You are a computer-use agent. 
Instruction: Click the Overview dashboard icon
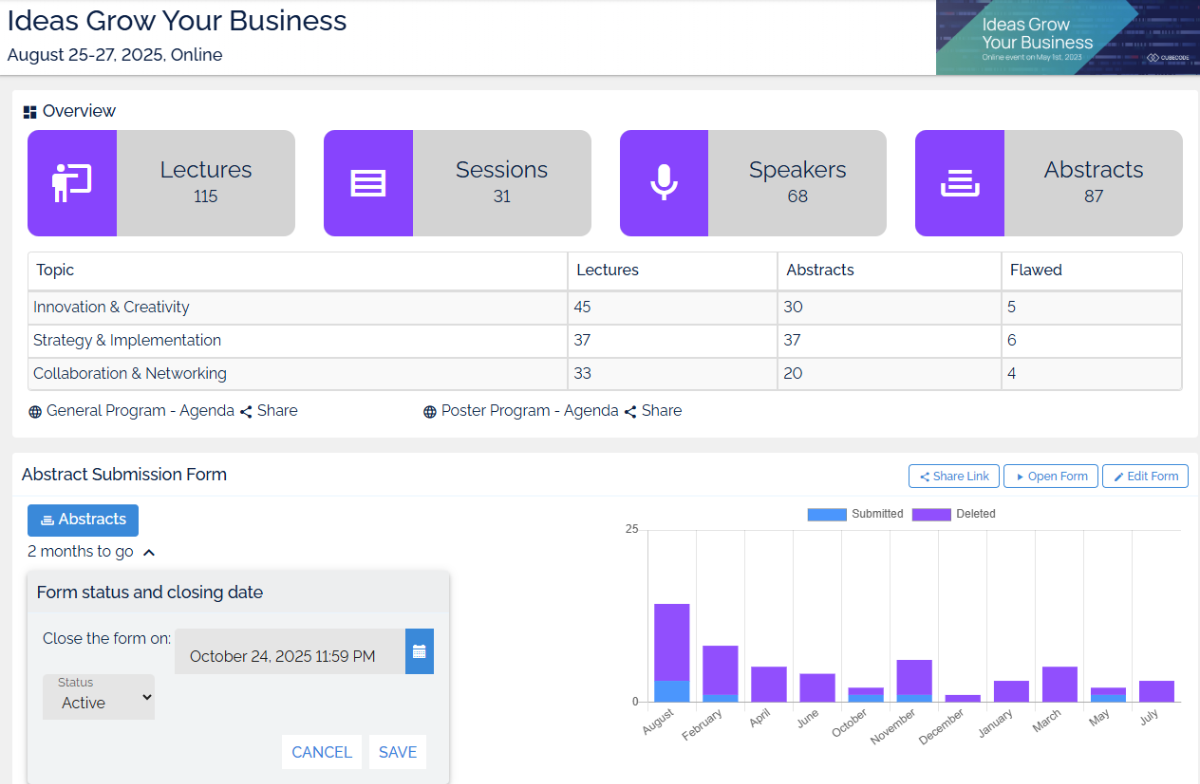[30, 112]
